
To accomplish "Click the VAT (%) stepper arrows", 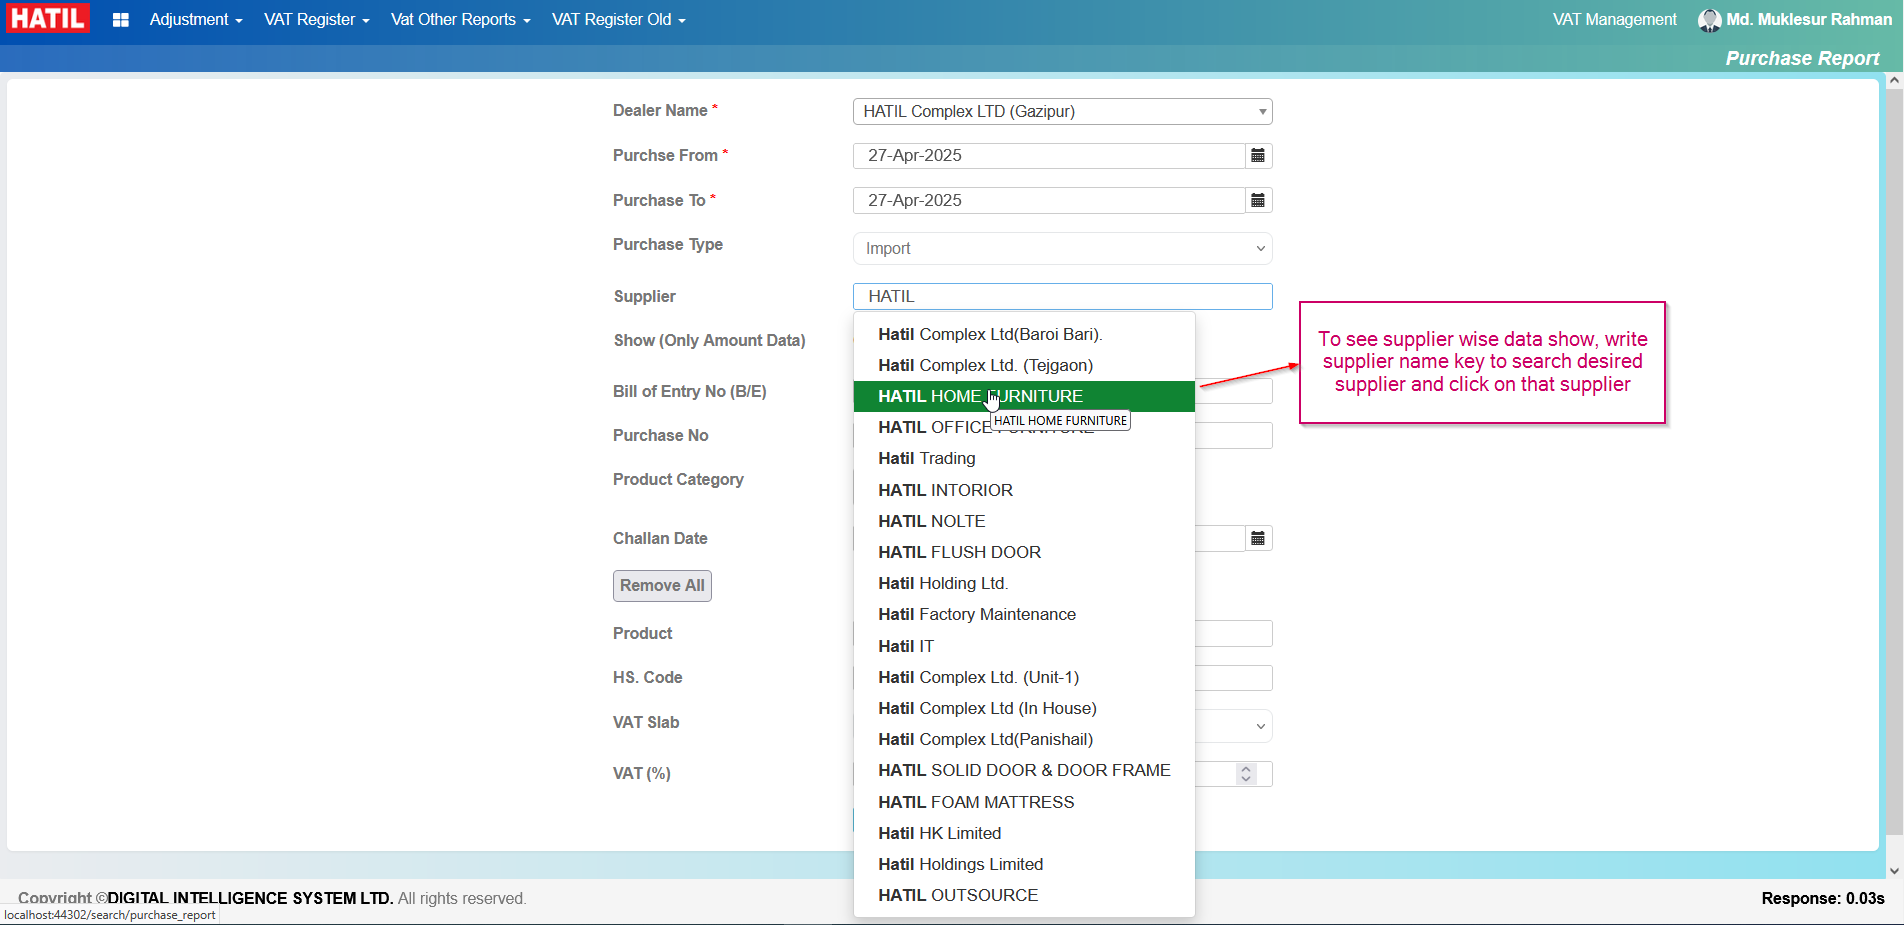I will point(1246,774).
